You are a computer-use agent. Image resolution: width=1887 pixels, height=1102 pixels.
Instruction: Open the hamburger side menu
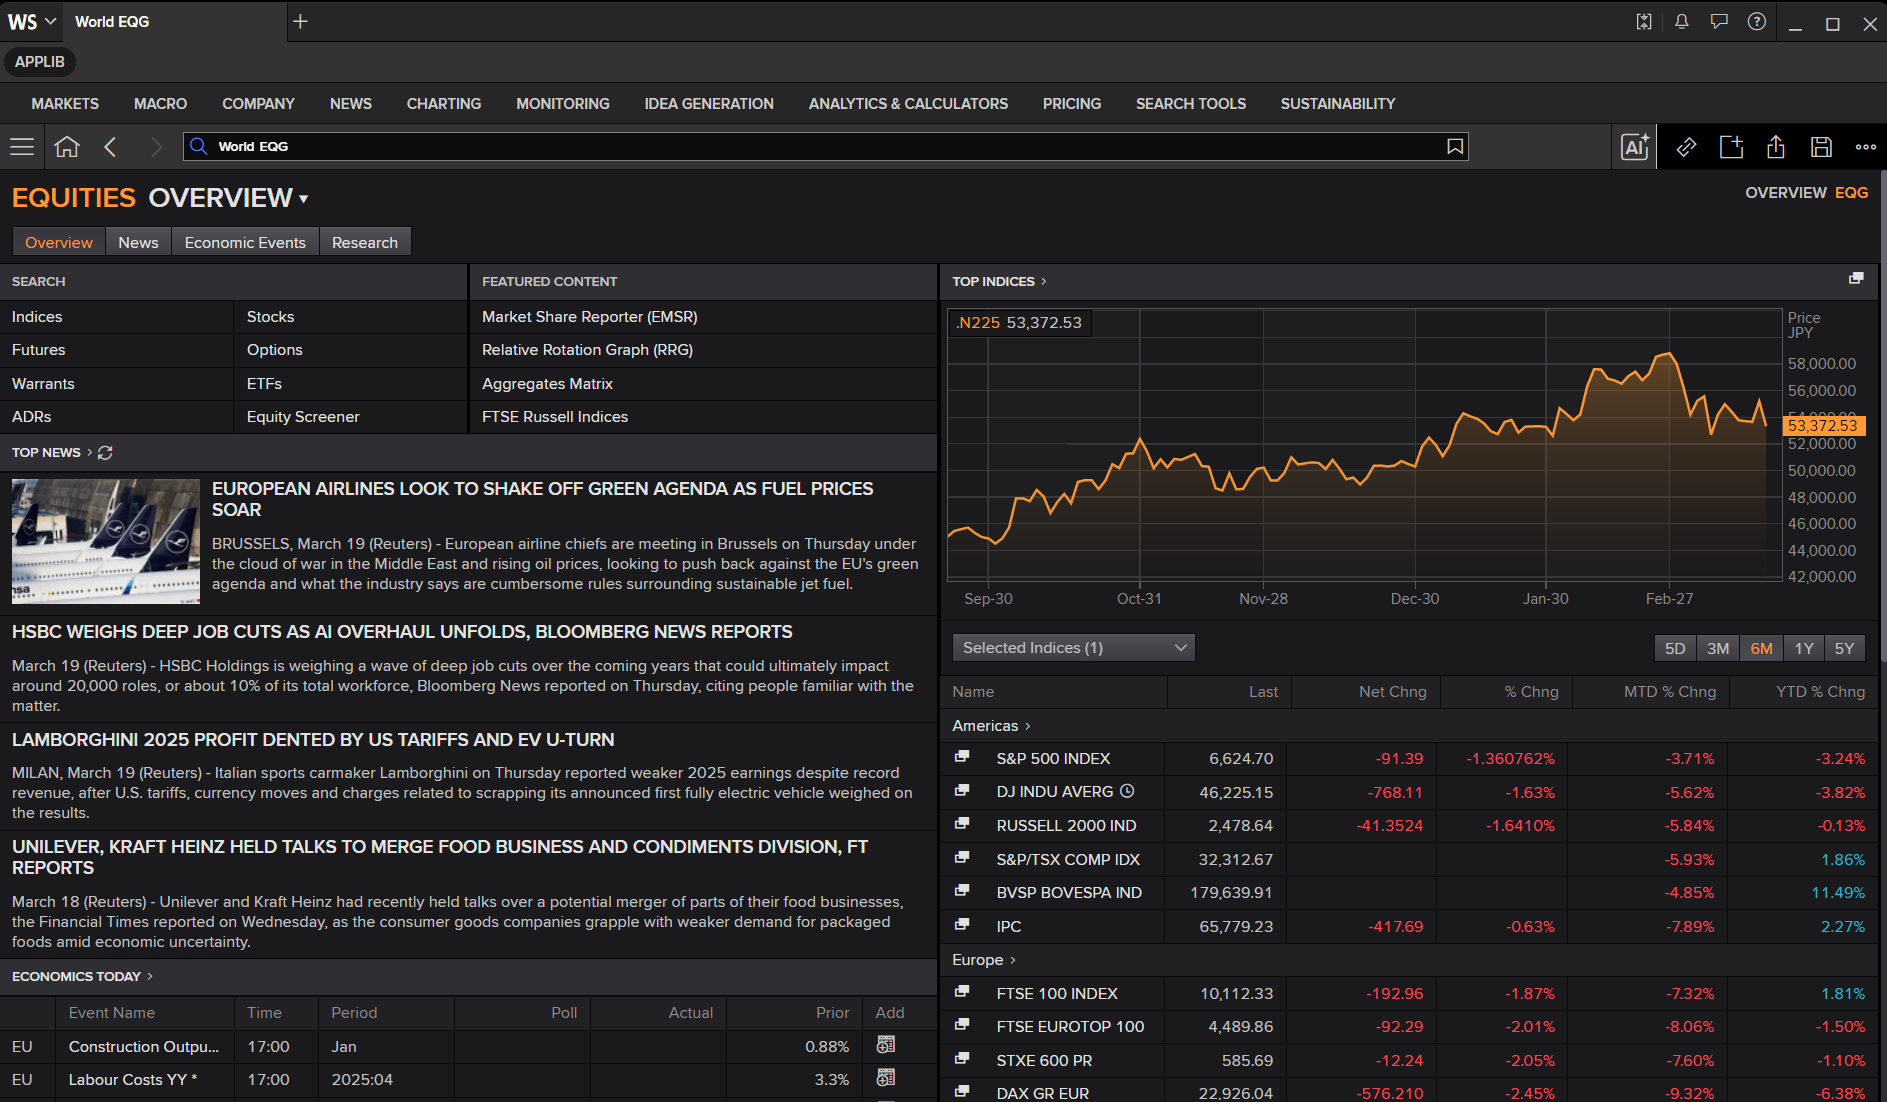click(x=22, y=147)
